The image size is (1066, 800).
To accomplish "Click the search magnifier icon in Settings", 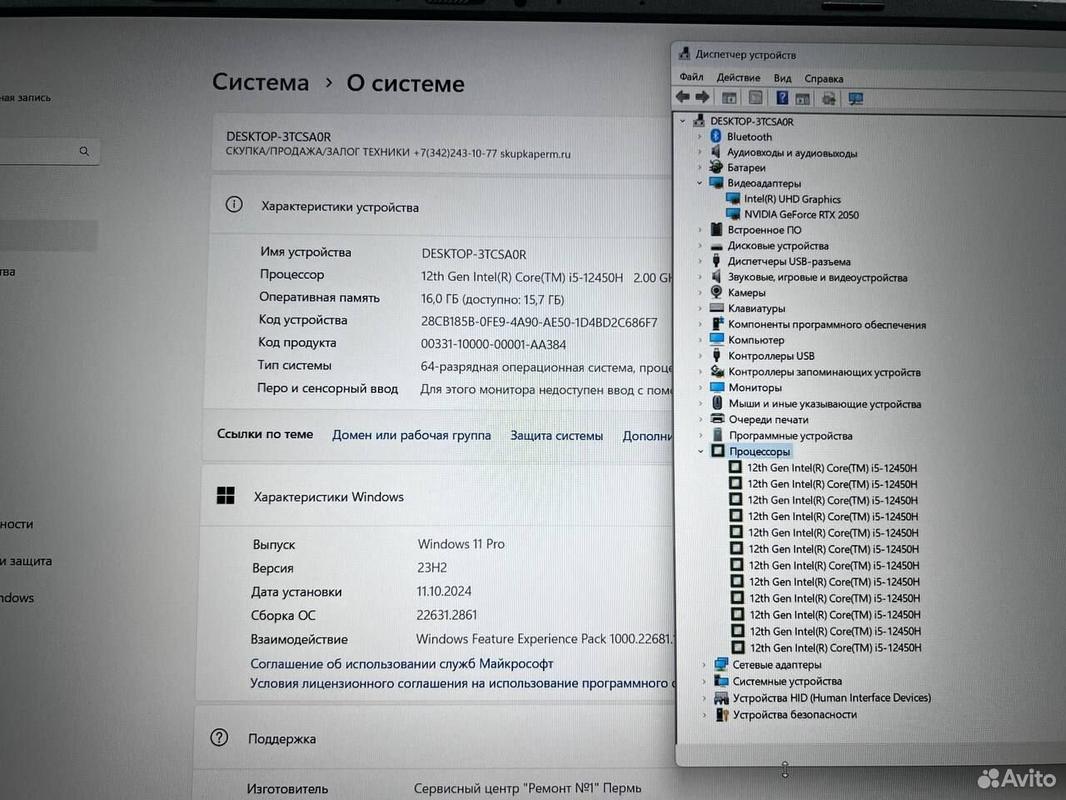I will point(84,151).
